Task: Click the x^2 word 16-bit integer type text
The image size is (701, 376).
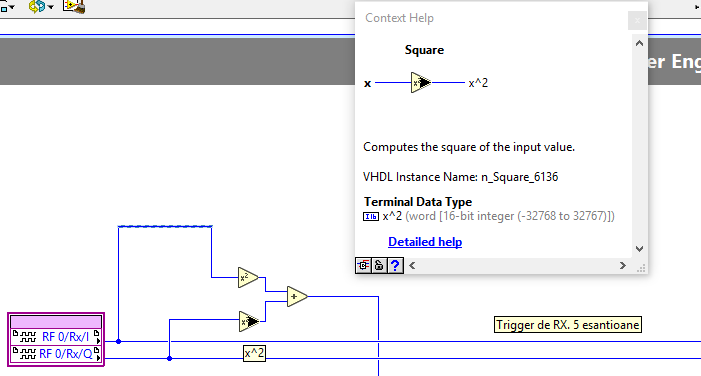Action: (498, 216)
